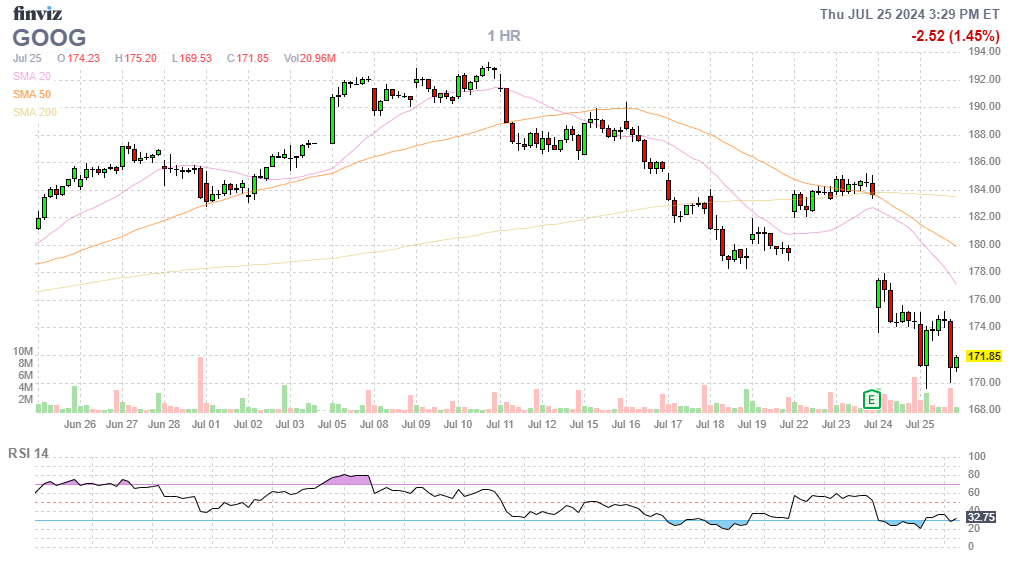1013x562 pixels.
Task: Click the yellow 171.85 current price tag
Action: [x=985, y=356]
